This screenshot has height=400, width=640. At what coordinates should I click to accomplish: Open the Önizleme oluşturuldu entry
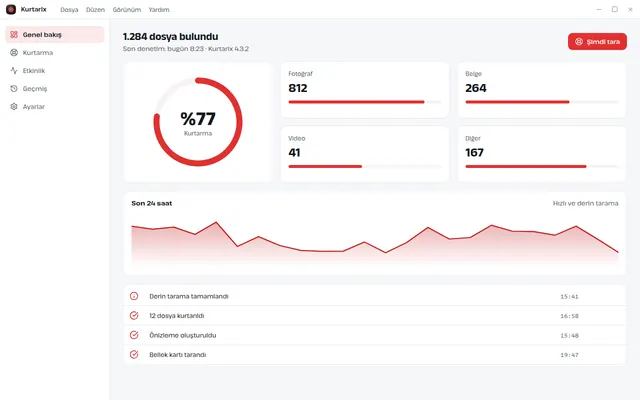[x=375, y=335]
